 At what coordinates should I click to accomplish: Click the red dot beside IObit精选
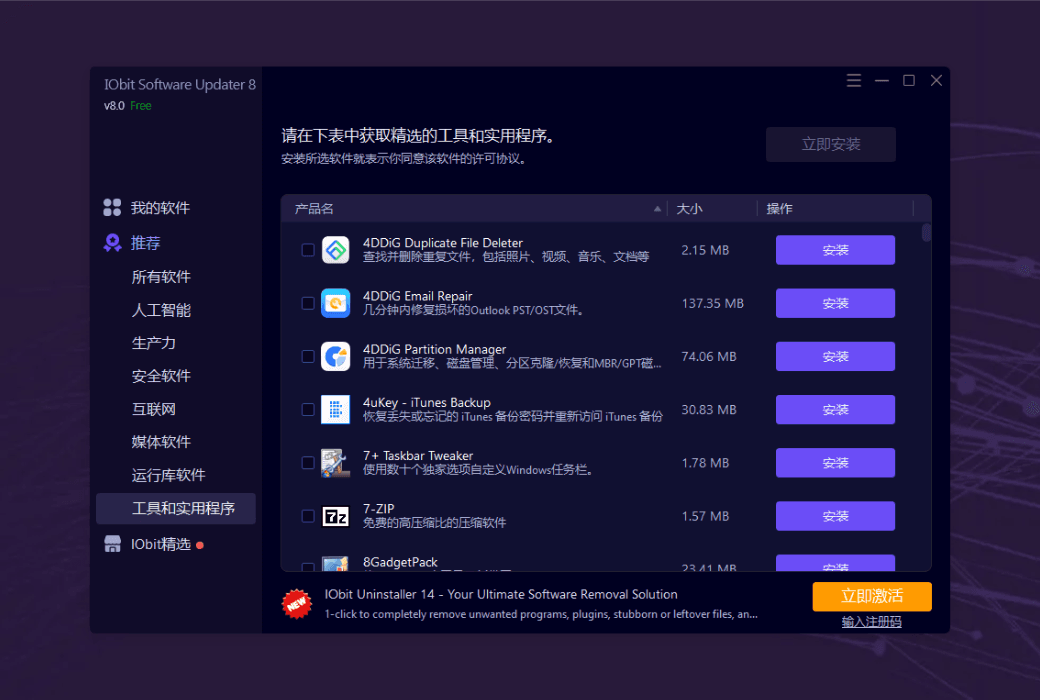[200, 545]
